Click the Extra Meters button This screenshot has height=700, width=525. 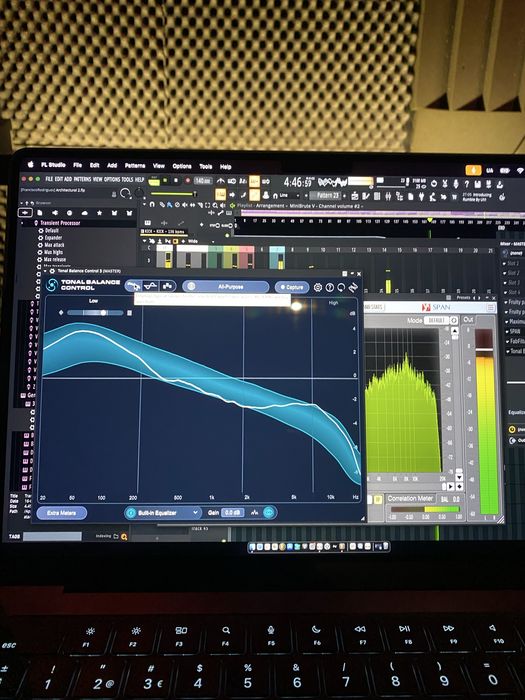point(62,513)
